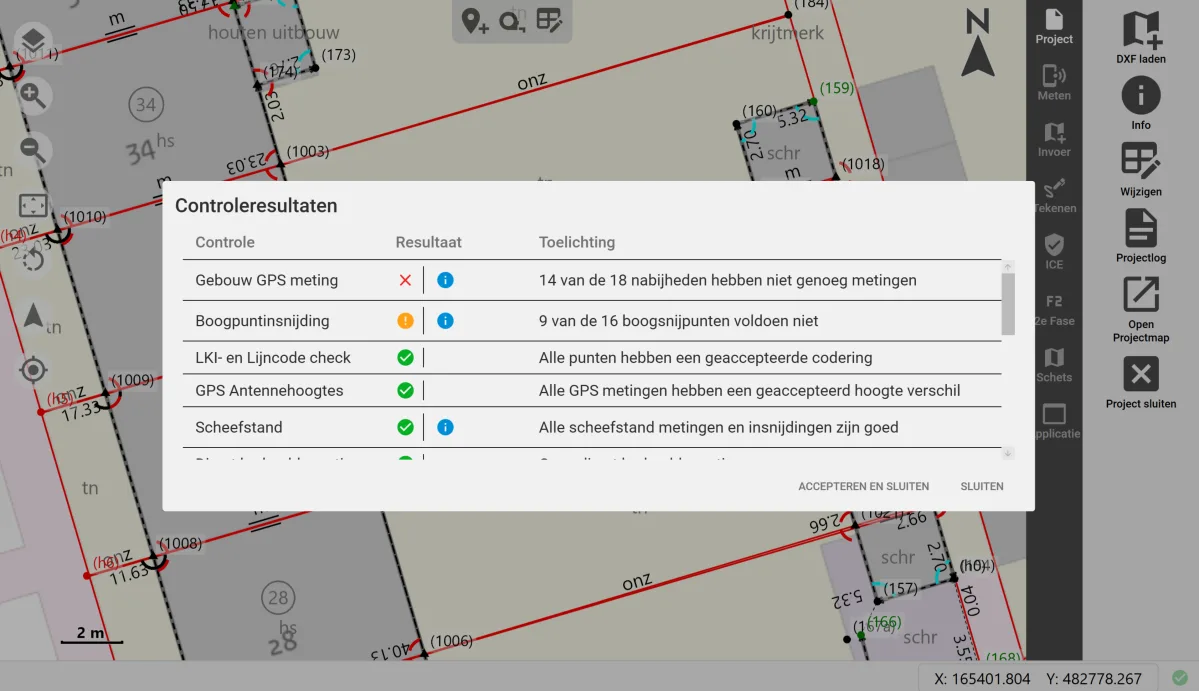Click the Toelichting column header

point(577,242)
